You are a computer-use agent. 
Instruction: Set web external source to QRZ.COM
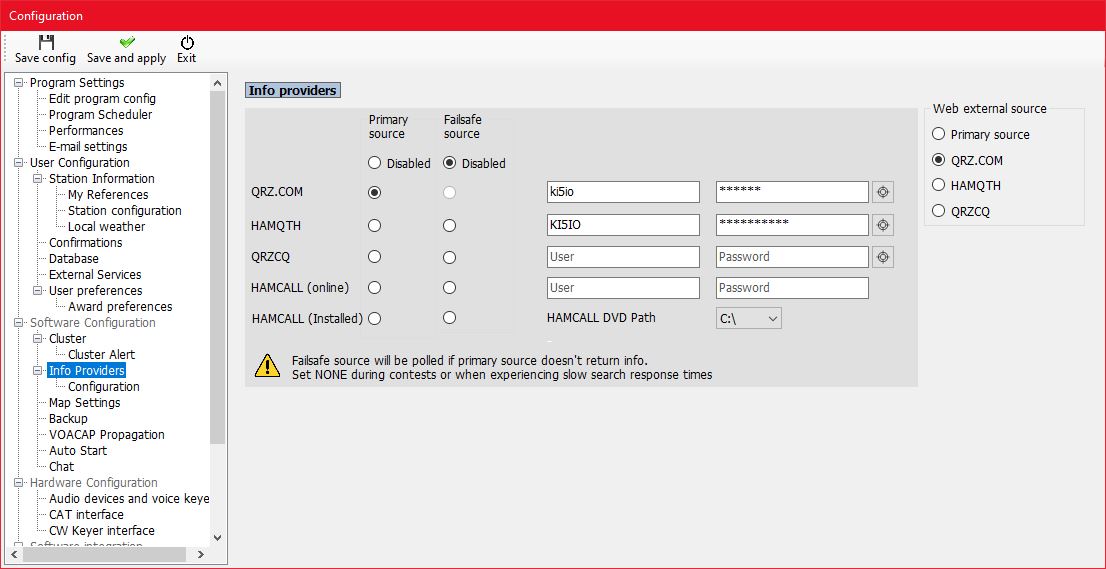coord(938,160)
